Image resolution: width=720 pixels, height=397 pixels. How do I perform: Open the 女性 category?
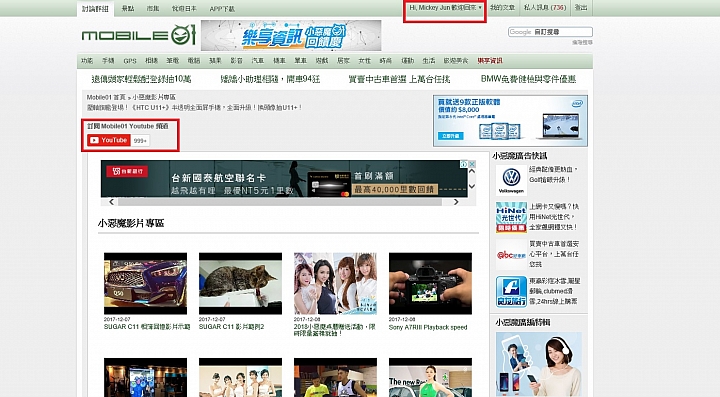click(365, 61)
